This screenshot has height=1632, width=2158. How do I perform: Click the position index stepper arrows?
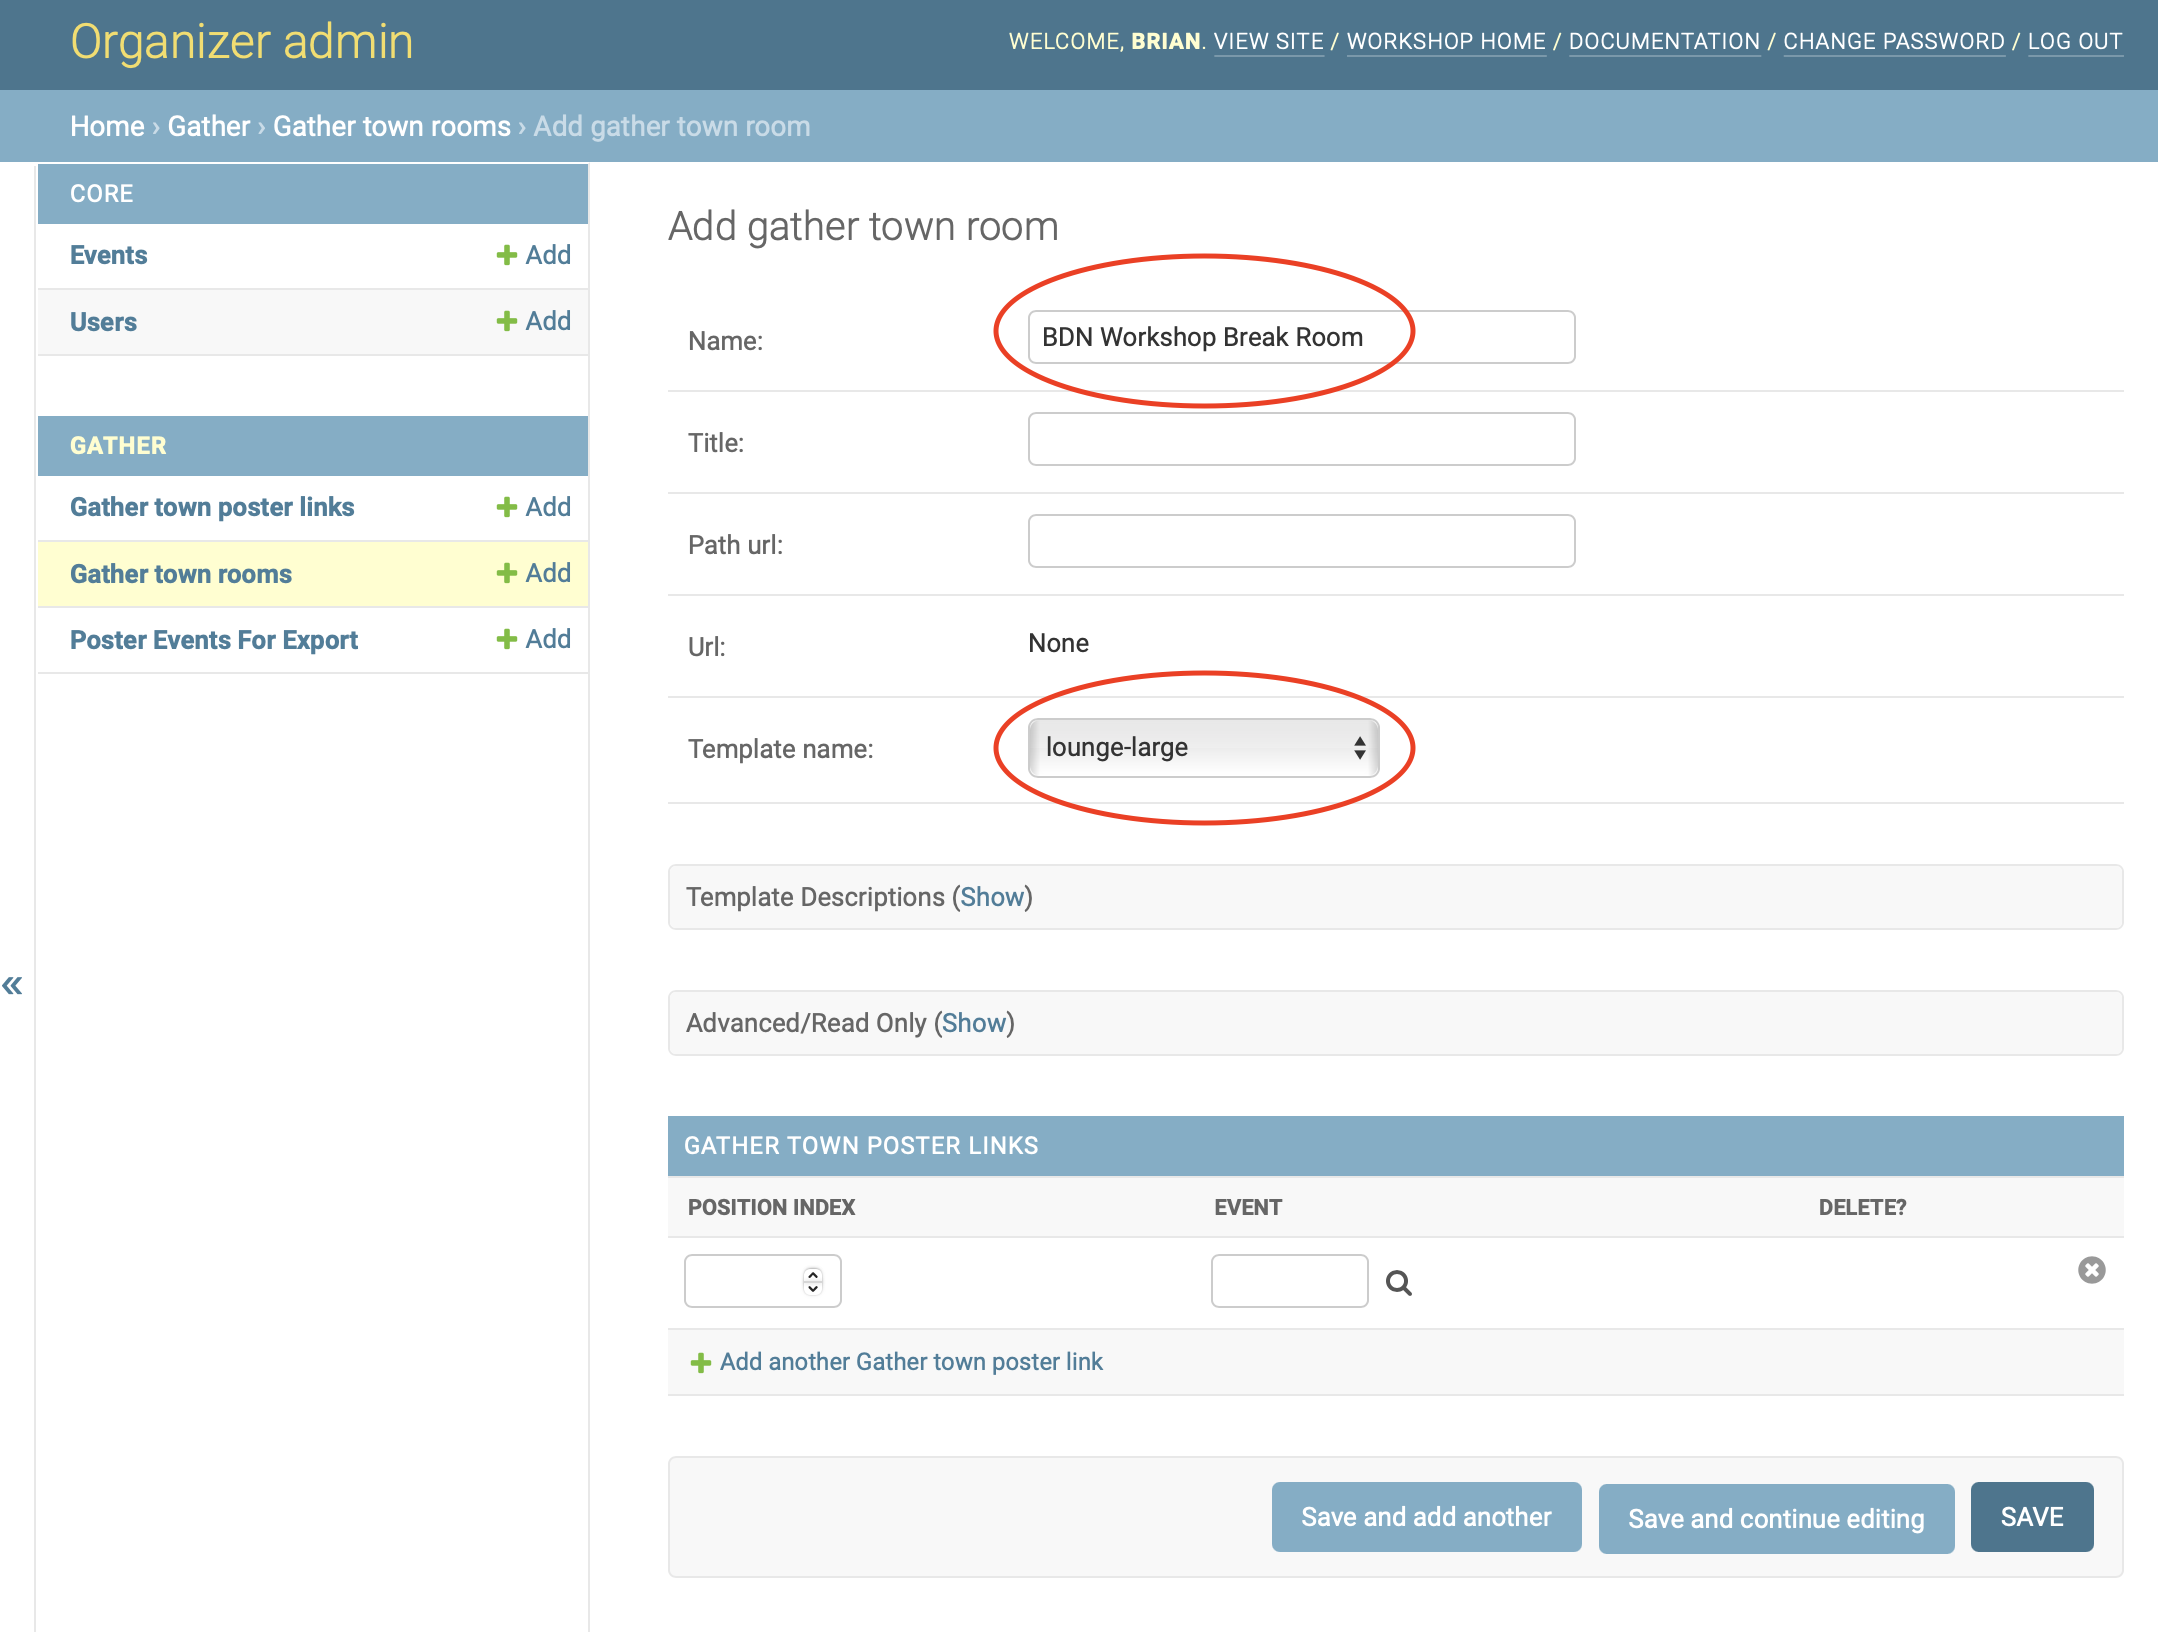[813, 1281]
